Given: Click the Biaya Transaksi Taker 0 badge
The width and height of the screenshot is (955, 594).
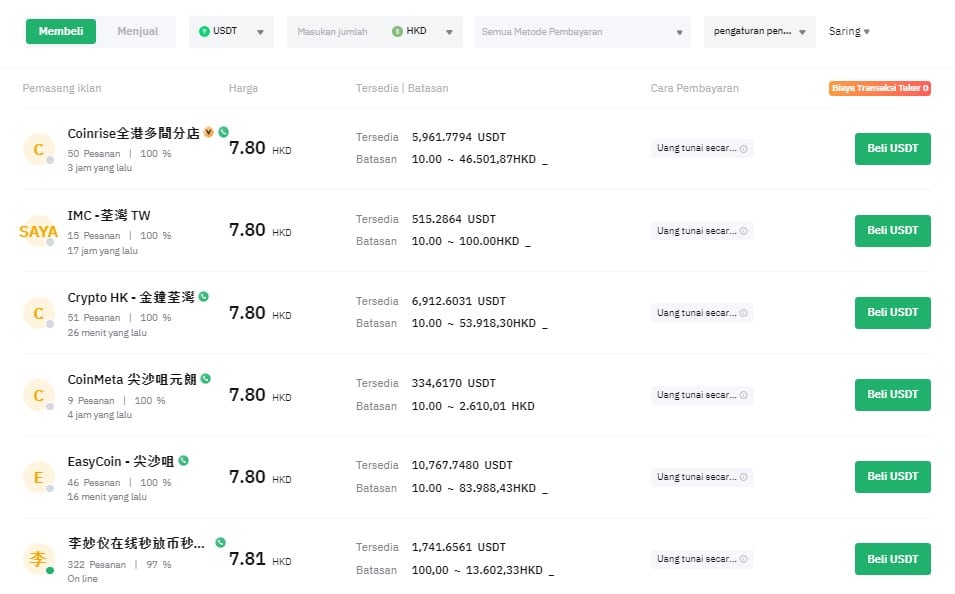Looking at the screenshot, I should [879, 88].
